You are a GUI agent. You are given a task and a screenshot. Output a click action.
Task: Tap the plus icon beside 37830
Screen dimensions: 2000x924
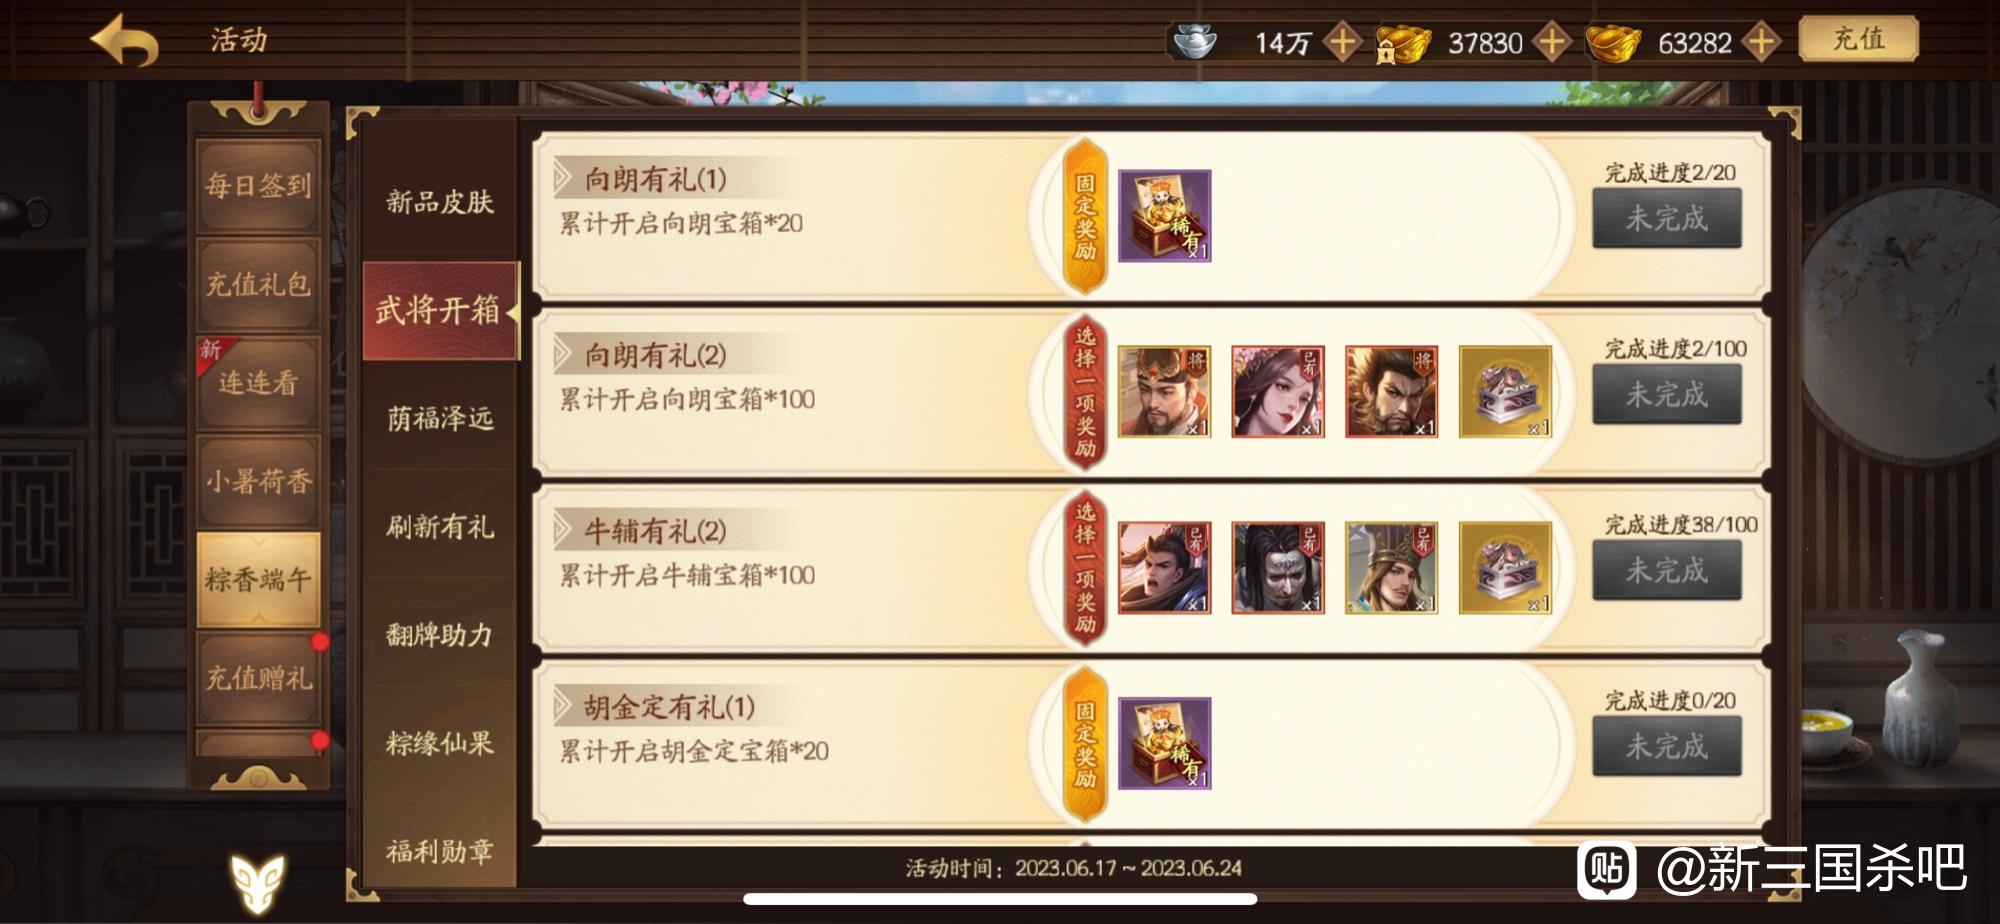pos(1551,42)
